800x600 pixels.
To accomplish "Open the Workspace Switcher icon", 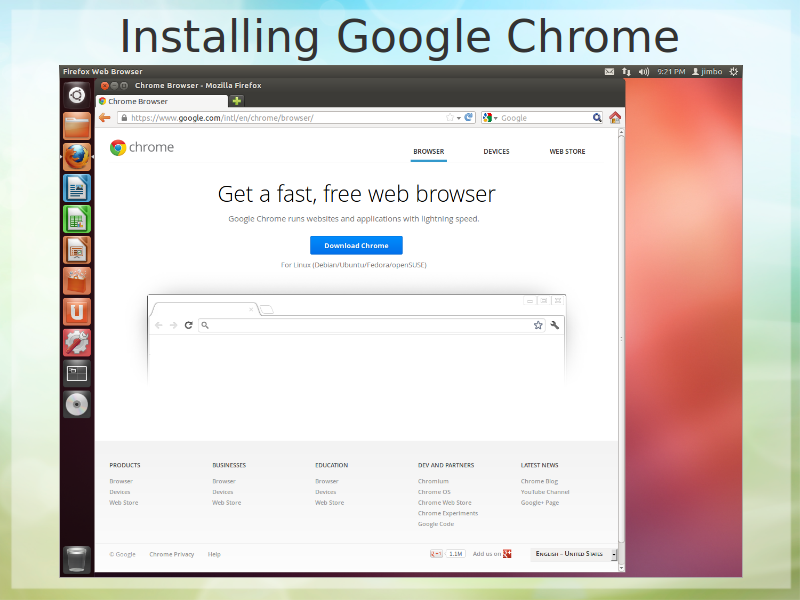I will [x=77, y=374].
